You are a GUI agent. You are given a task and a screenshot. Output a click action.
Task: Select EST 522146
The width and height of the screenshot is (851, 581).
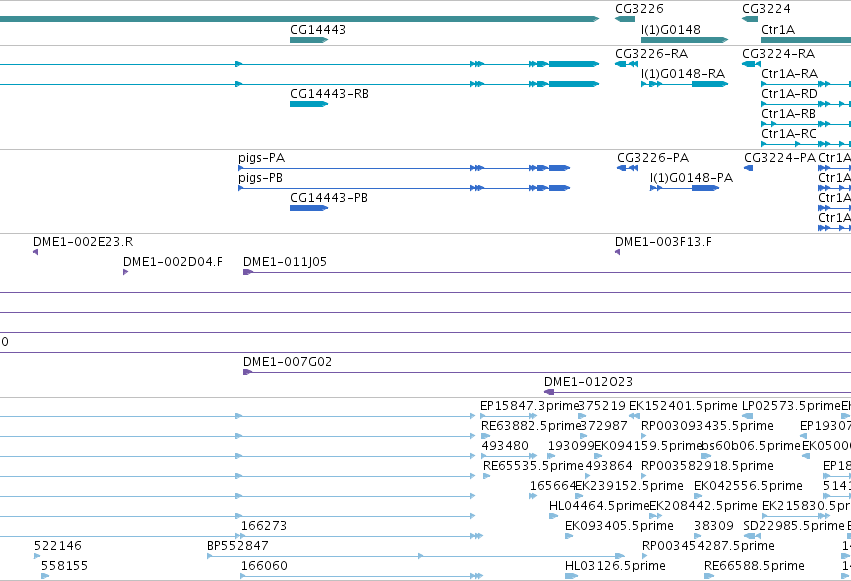pos(37,556)
